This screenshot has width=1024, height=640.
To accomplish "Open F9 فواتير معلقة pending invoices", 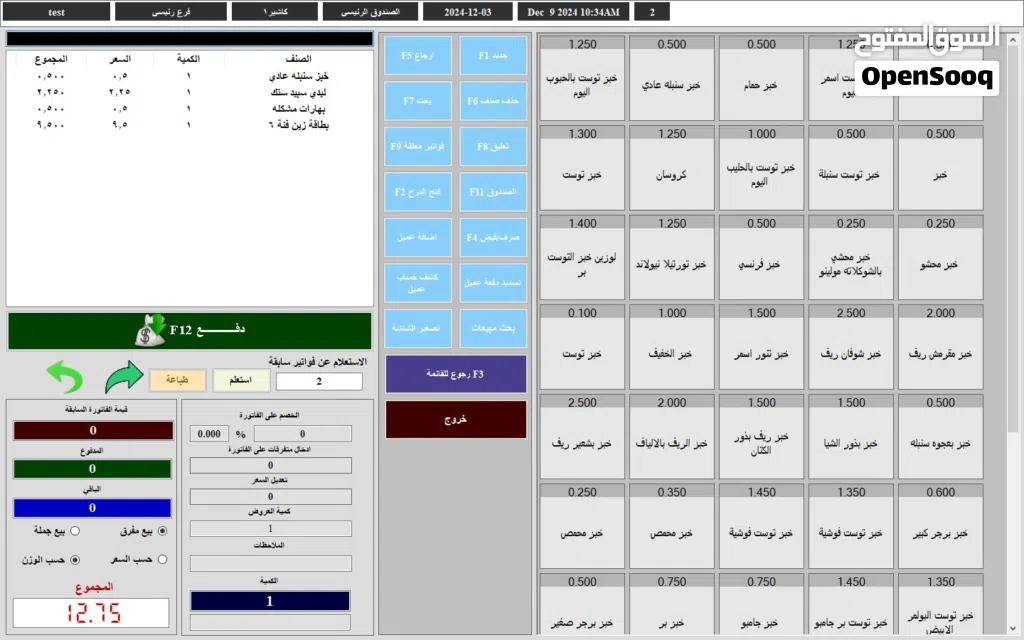I will [418, 146].
